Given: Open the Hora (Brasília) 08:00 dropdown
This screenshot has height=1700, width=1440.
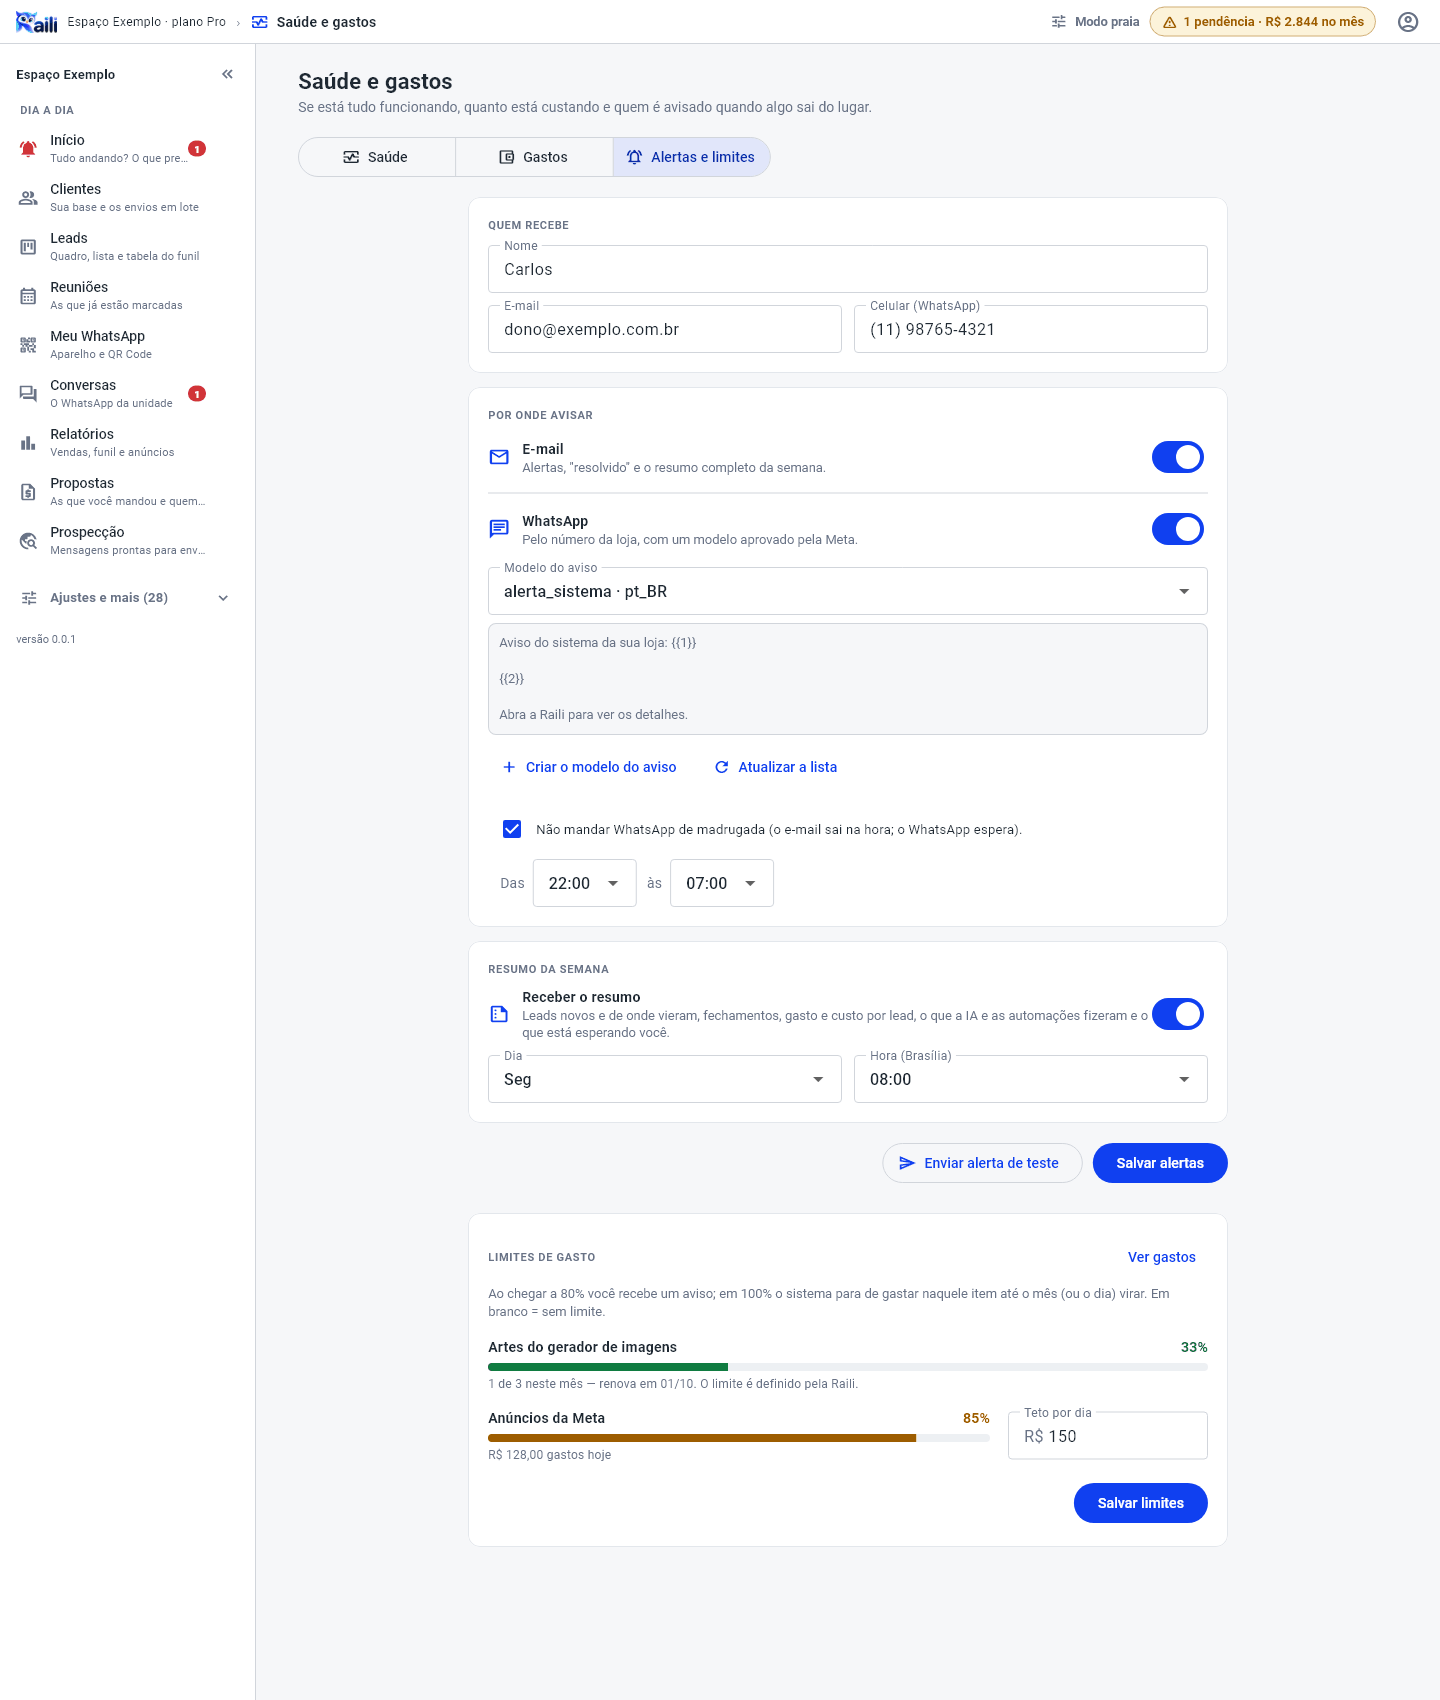Looking at the screenshot, I should 1031,1079.
